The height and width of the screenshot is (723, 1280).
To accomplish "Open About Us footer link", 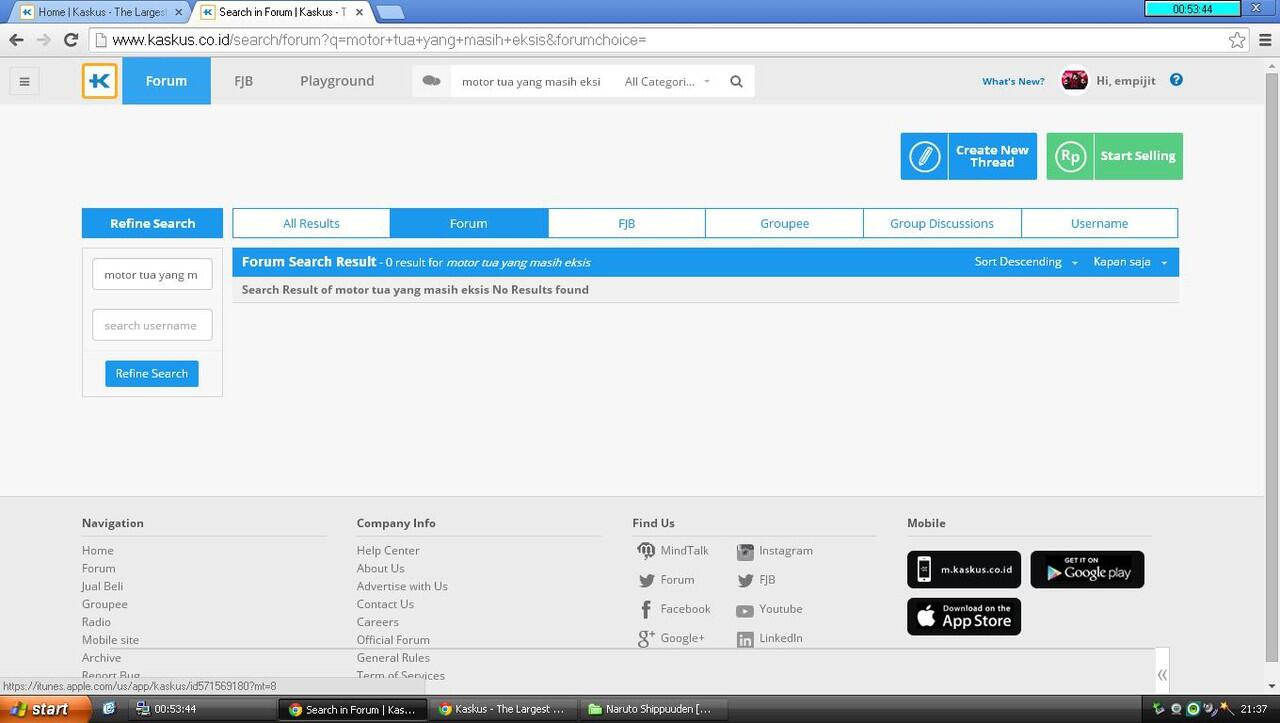I will click(x=380, y=568).
